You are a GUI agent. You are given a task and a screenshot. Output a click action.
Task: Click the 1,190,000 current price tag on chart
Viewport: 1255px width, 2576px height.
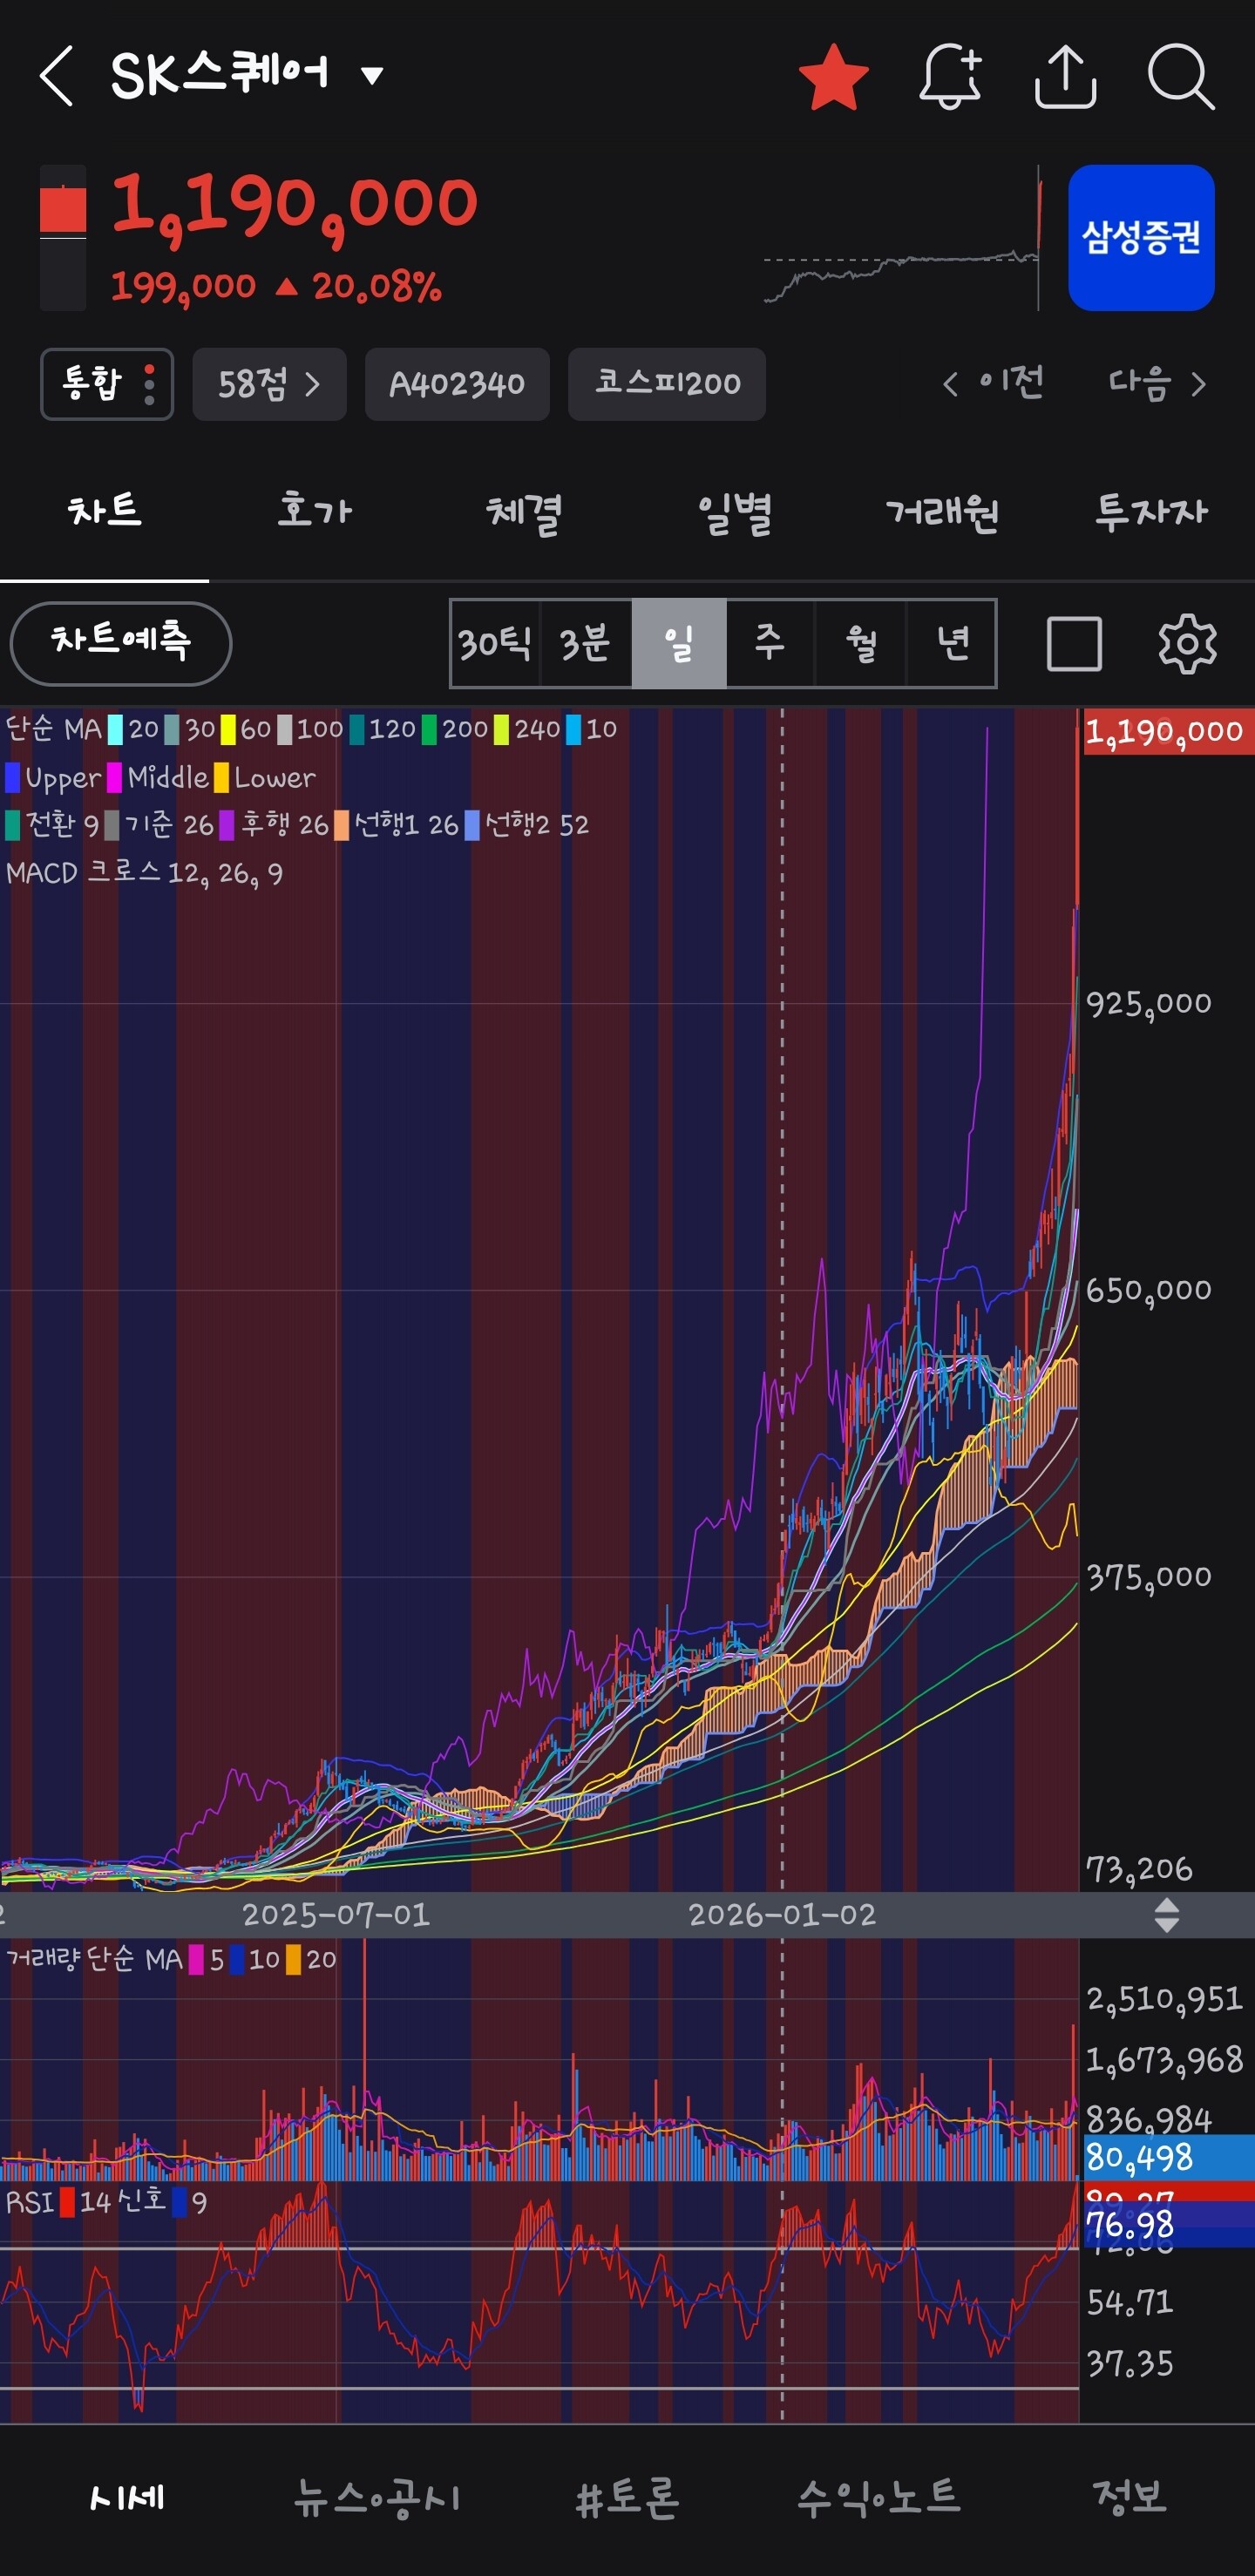(x=1168, y=732)
